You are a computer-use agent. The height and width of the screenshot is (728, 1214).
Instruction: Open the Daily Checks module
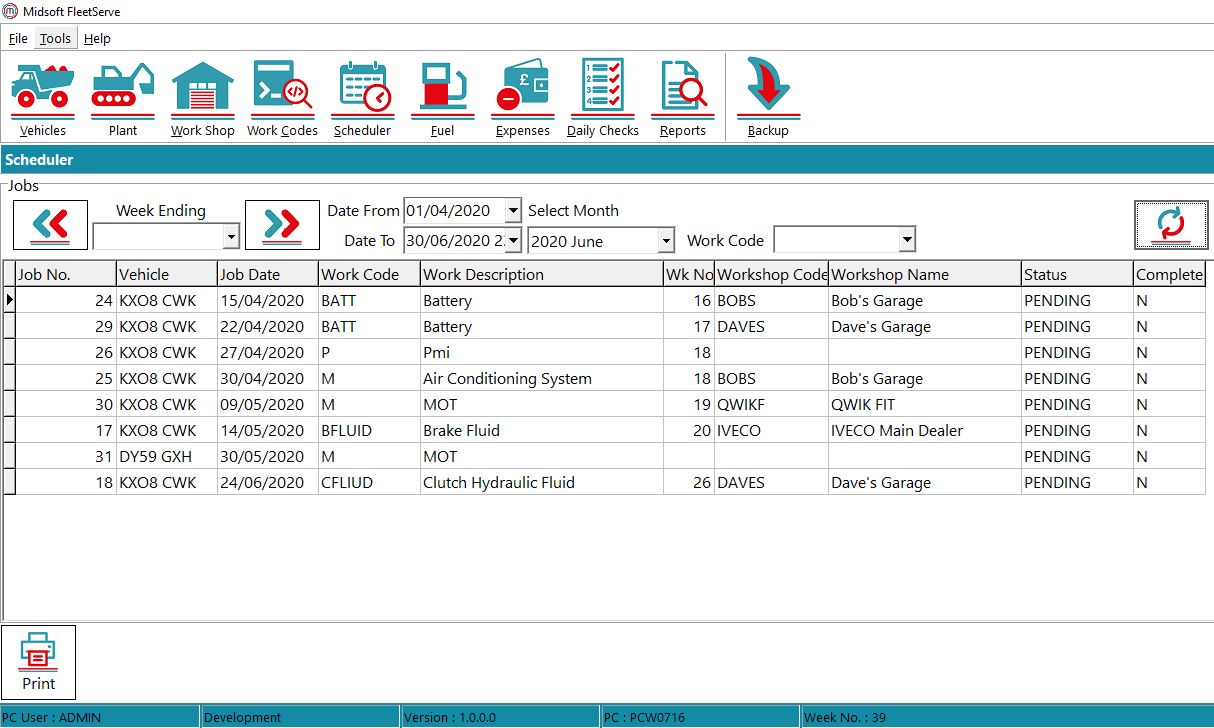tap(601, 95)
